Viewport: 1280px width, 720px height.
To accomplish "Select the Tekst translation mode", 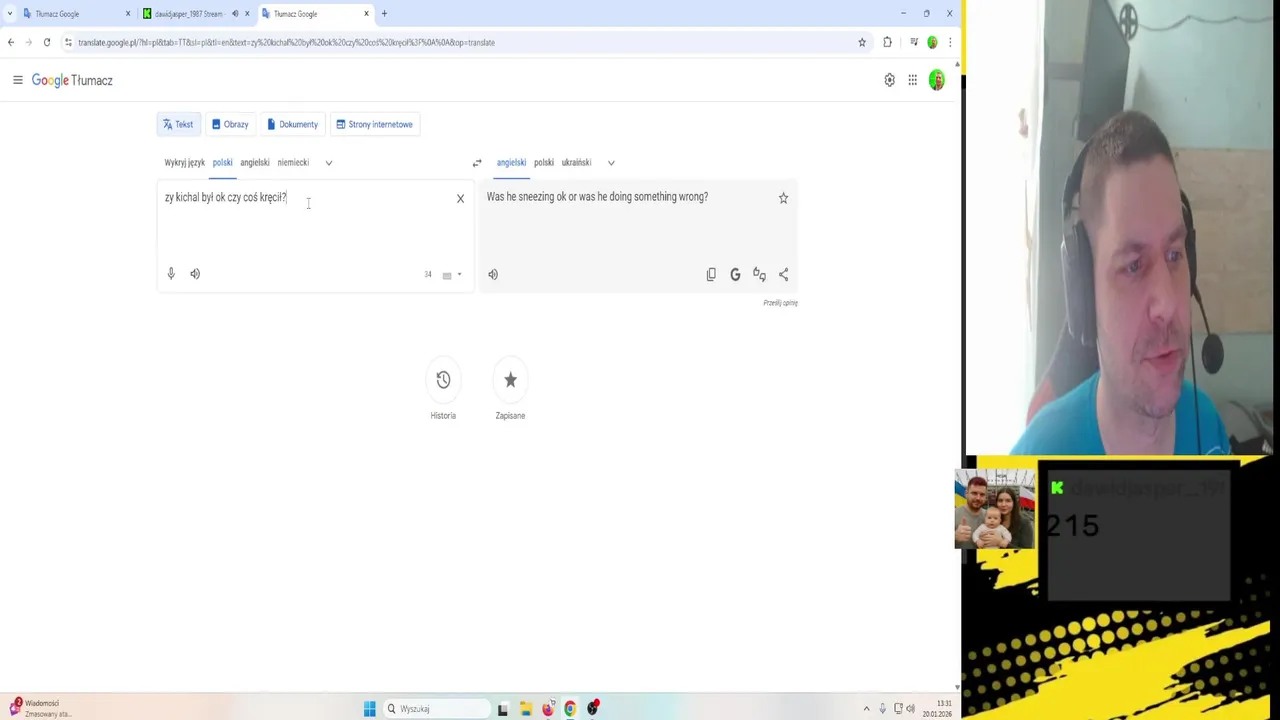I will [178, 124].
